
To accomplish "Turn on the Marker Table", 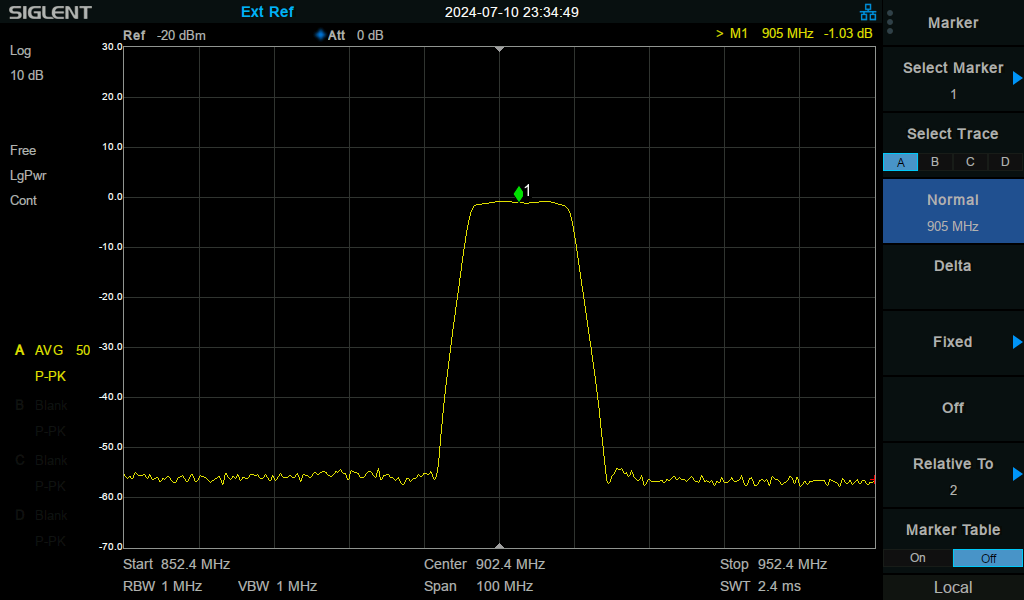I will [917, 558].
